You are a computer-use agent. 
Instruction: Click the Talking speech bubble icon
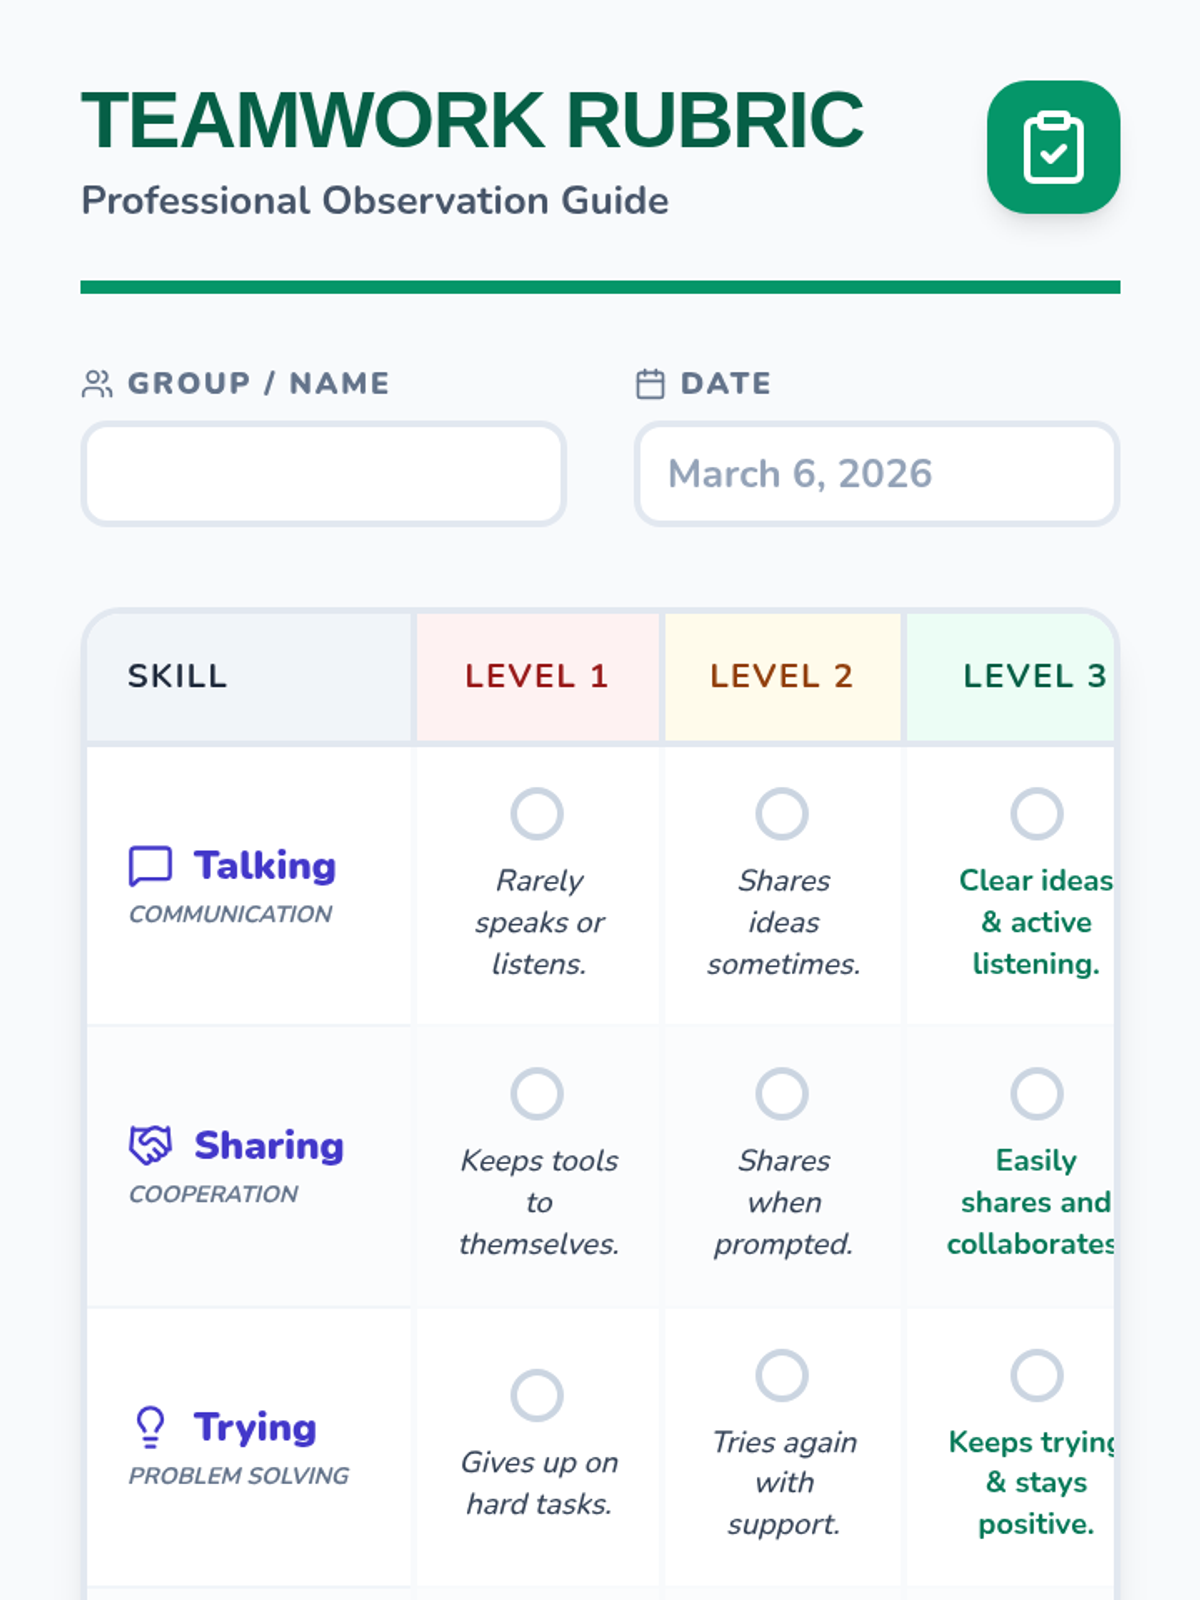[151, 866]
